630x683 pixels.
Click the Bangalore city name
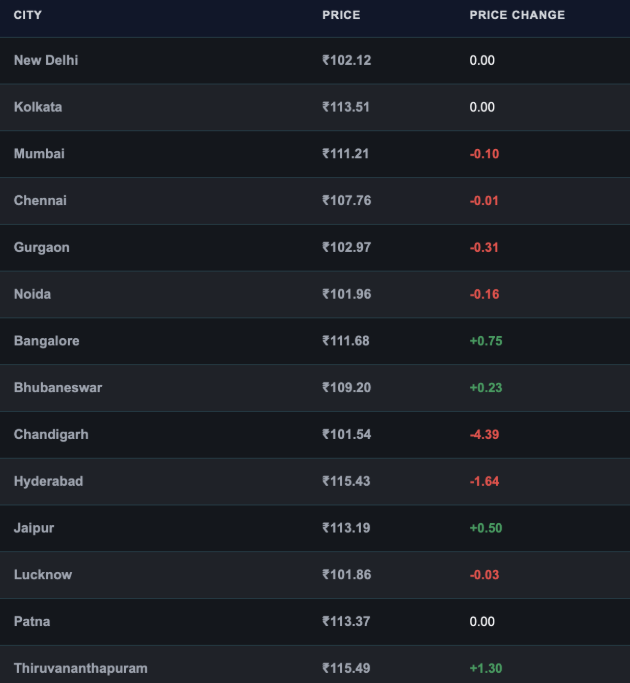[x=47, y=341]
